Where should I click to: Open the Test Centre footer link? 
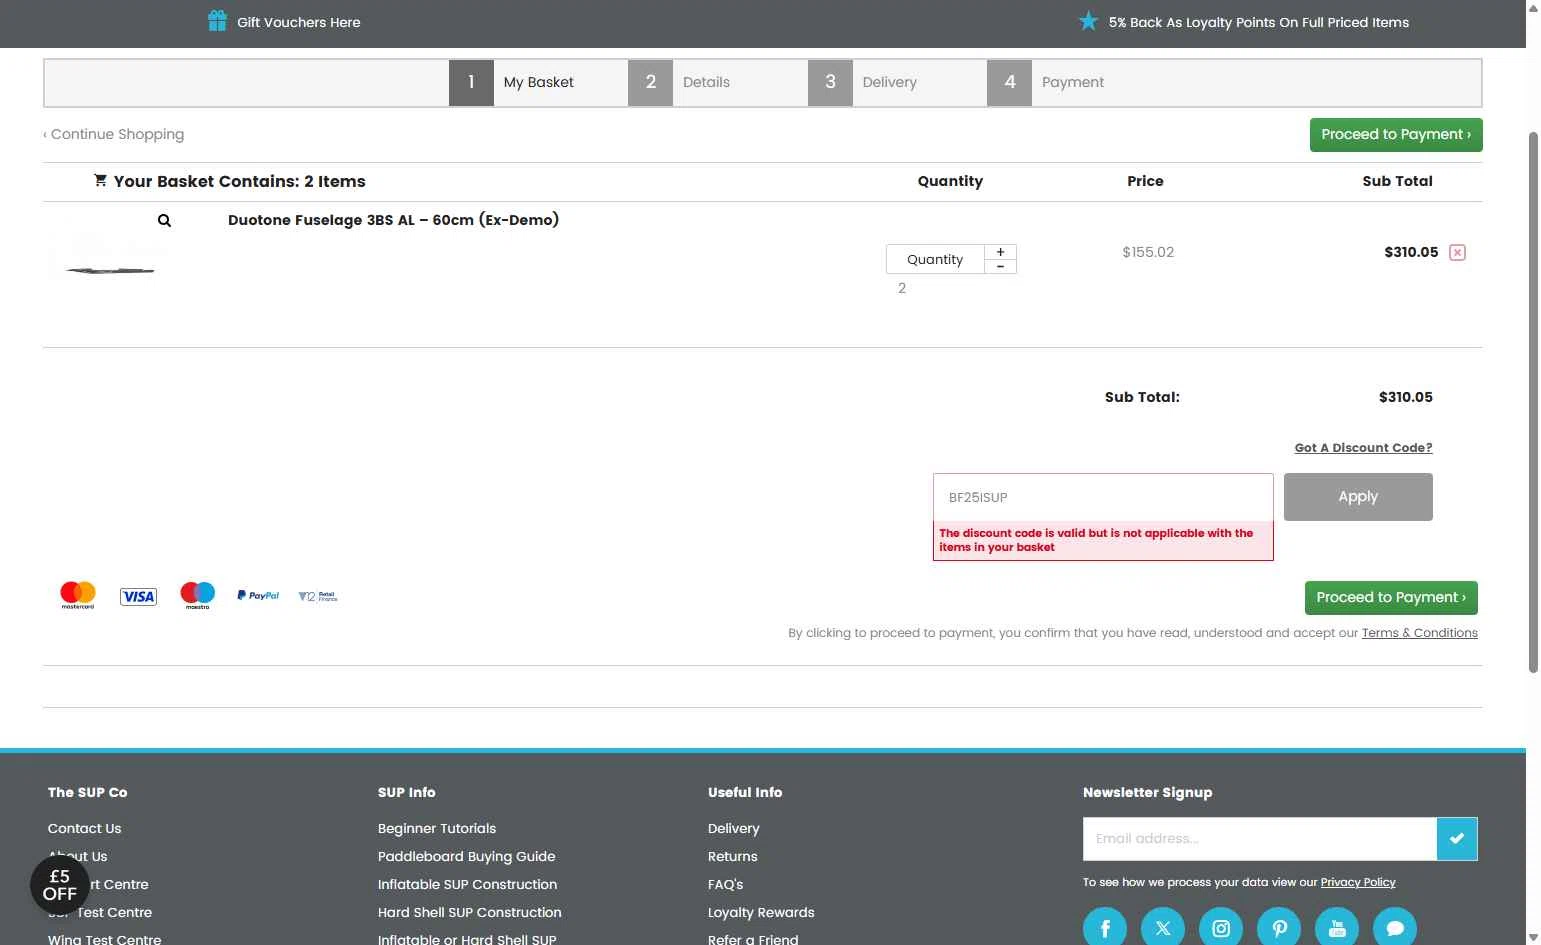(100, 913)
